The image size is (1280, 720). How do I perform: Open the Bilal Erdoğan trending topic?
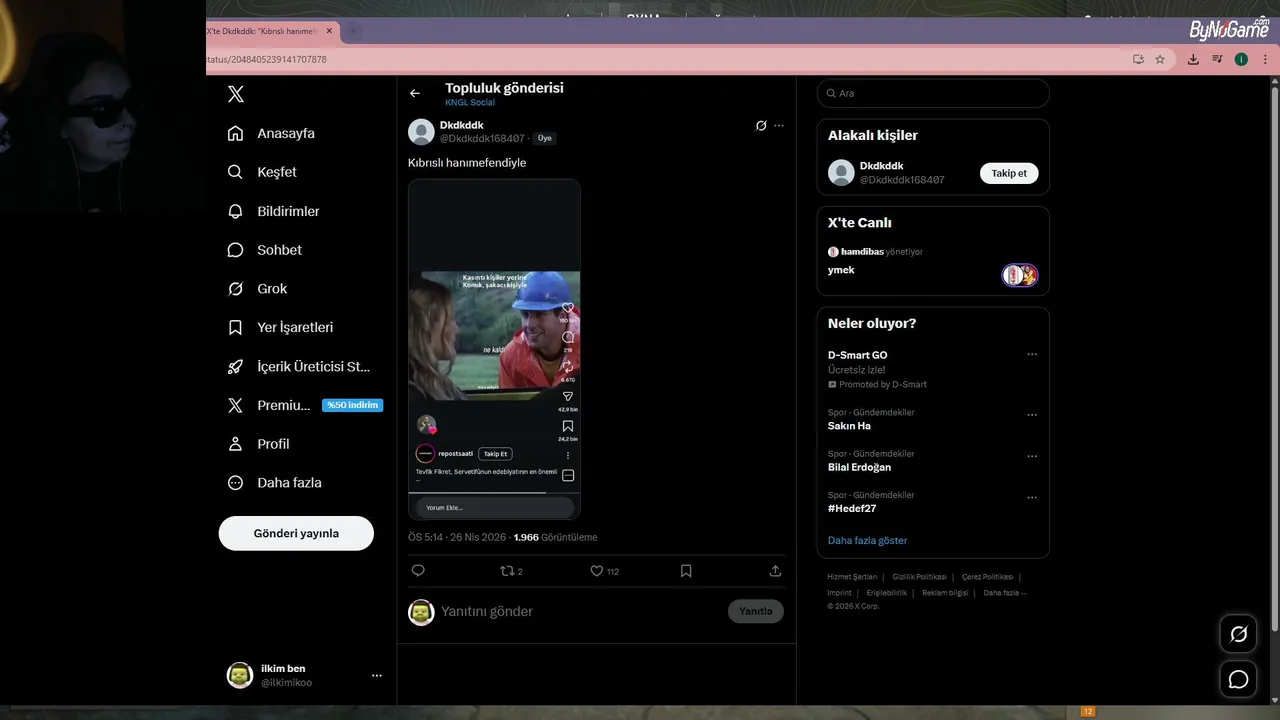859,467
